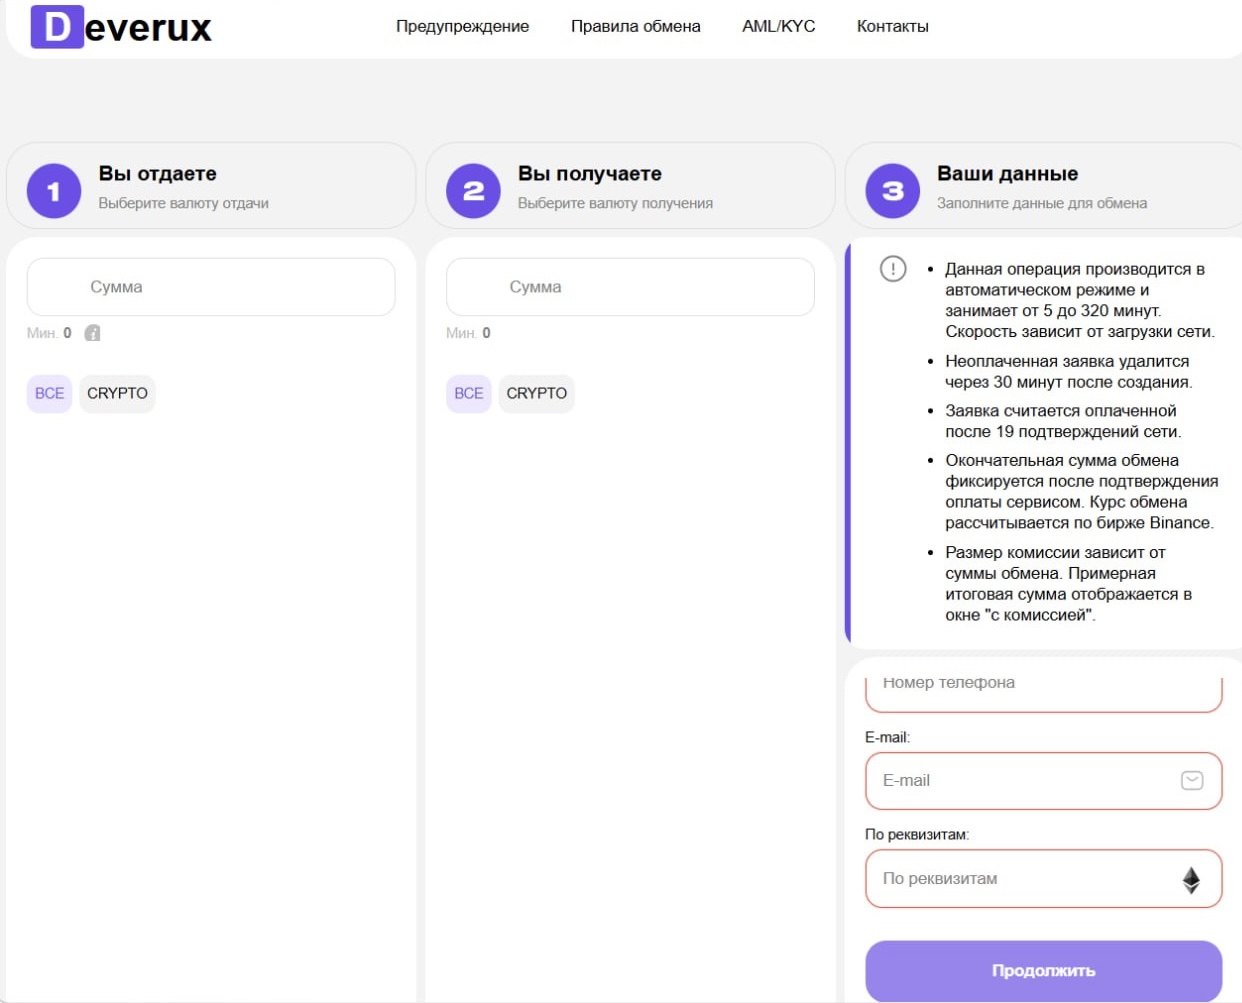
Task: Open the Правила обмена page
Action: click(635, 26)
